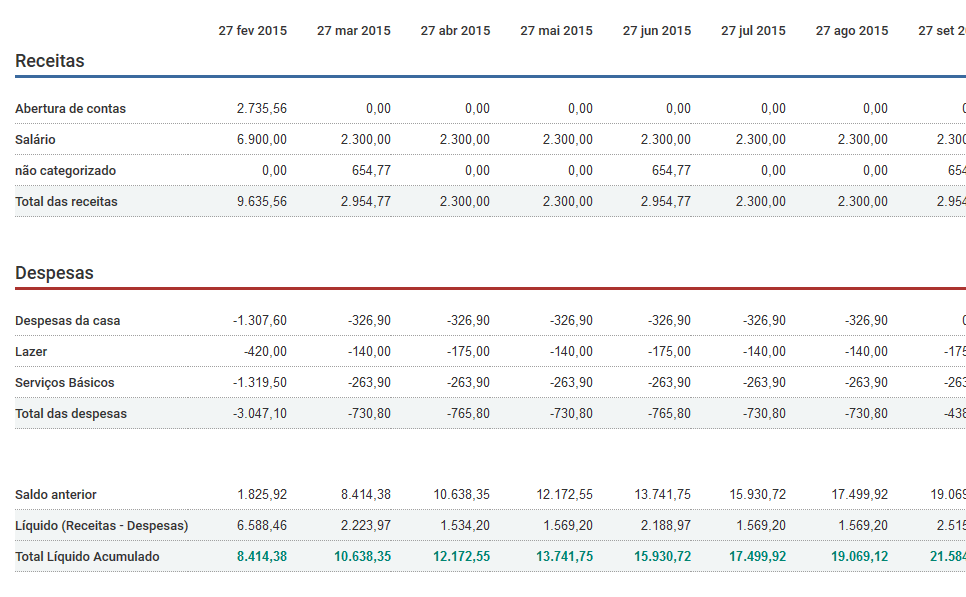Viewport: 966px width, 597px height.
Task: Select the "Despesas da casa" row label
Action: 68,321
